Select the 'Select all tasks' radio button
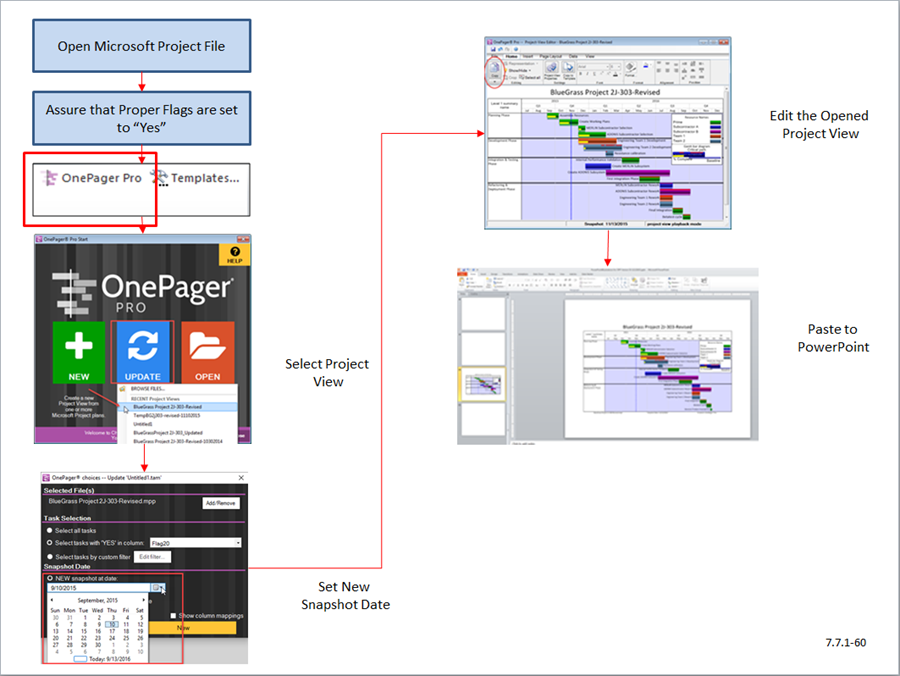 click(49, 530)
